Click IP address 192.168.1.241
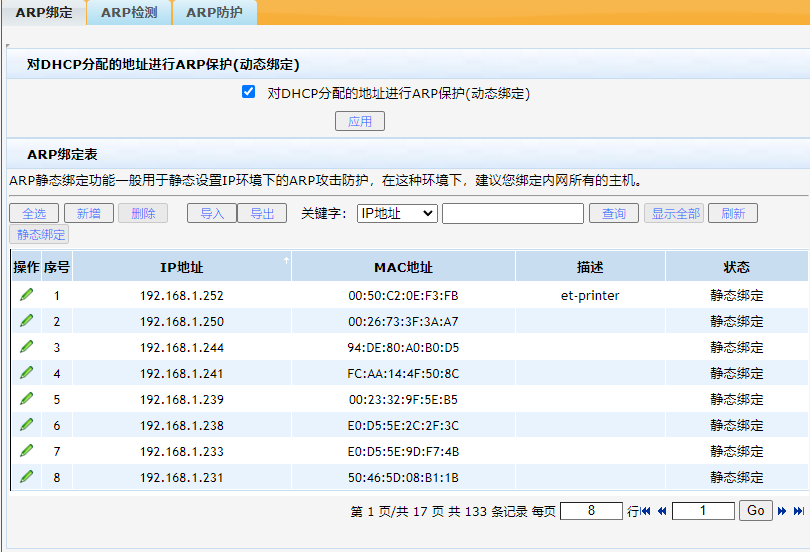810x552 pixels. pos(182,373)
